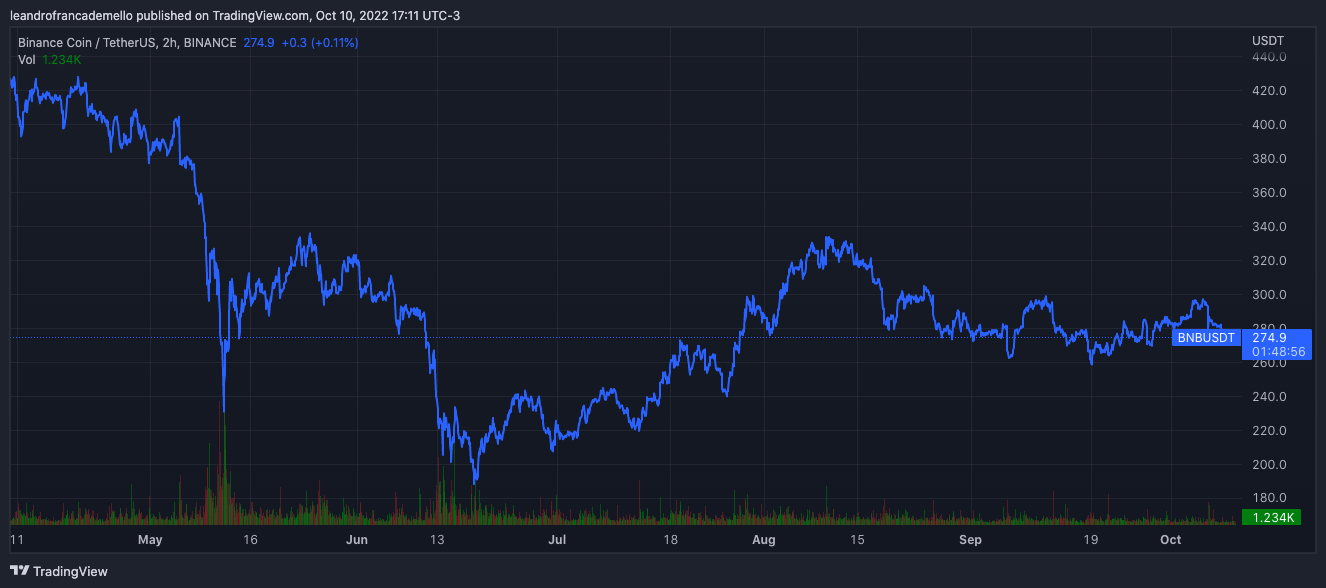The height and width of the screenshot is (588, 1326).
Task: Click the 180.0 price axis label
Action: click(x=1268, y=499)
